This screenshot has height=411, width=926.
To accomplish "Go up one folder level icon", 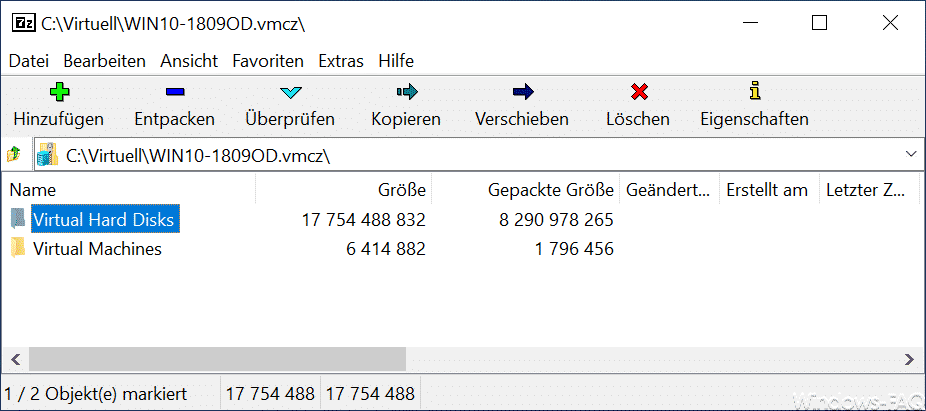I will coord(14,155).
